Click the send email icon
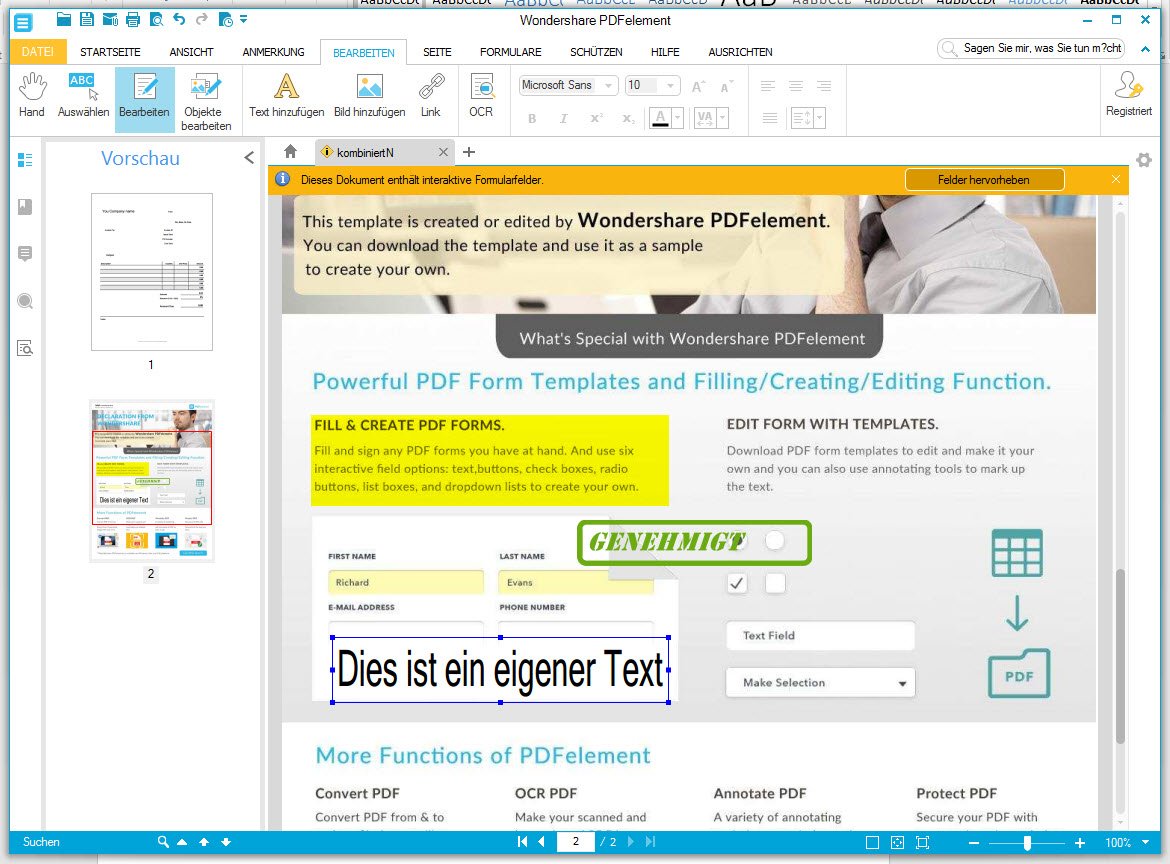 coord(110,19)
